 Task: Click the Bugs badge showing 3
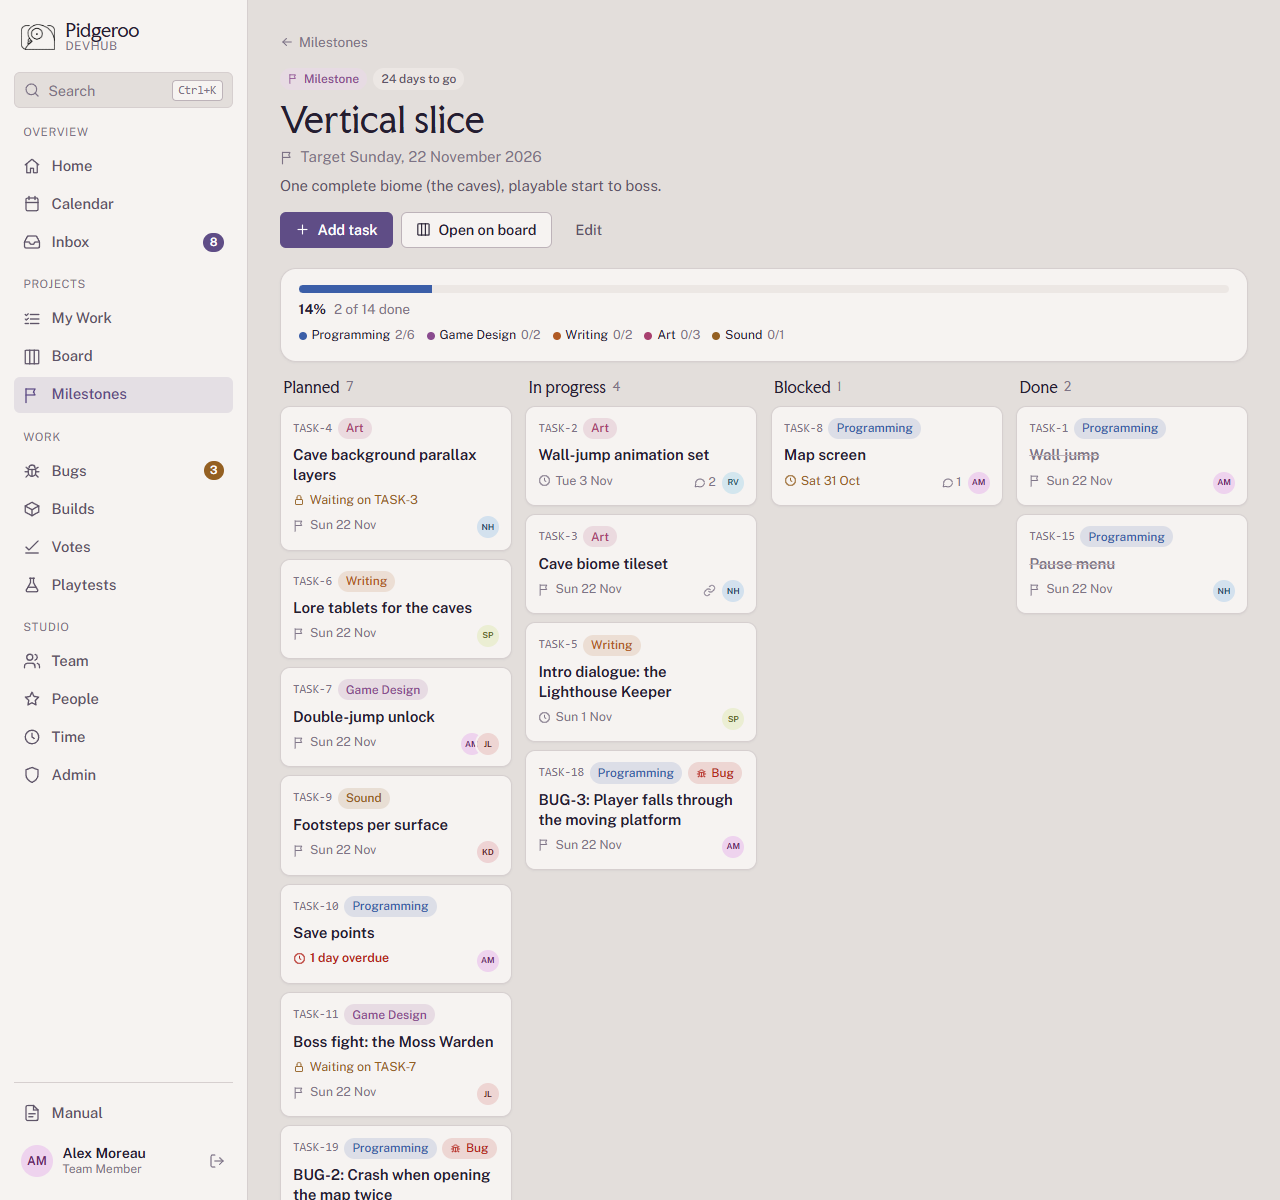pos(213,470)
